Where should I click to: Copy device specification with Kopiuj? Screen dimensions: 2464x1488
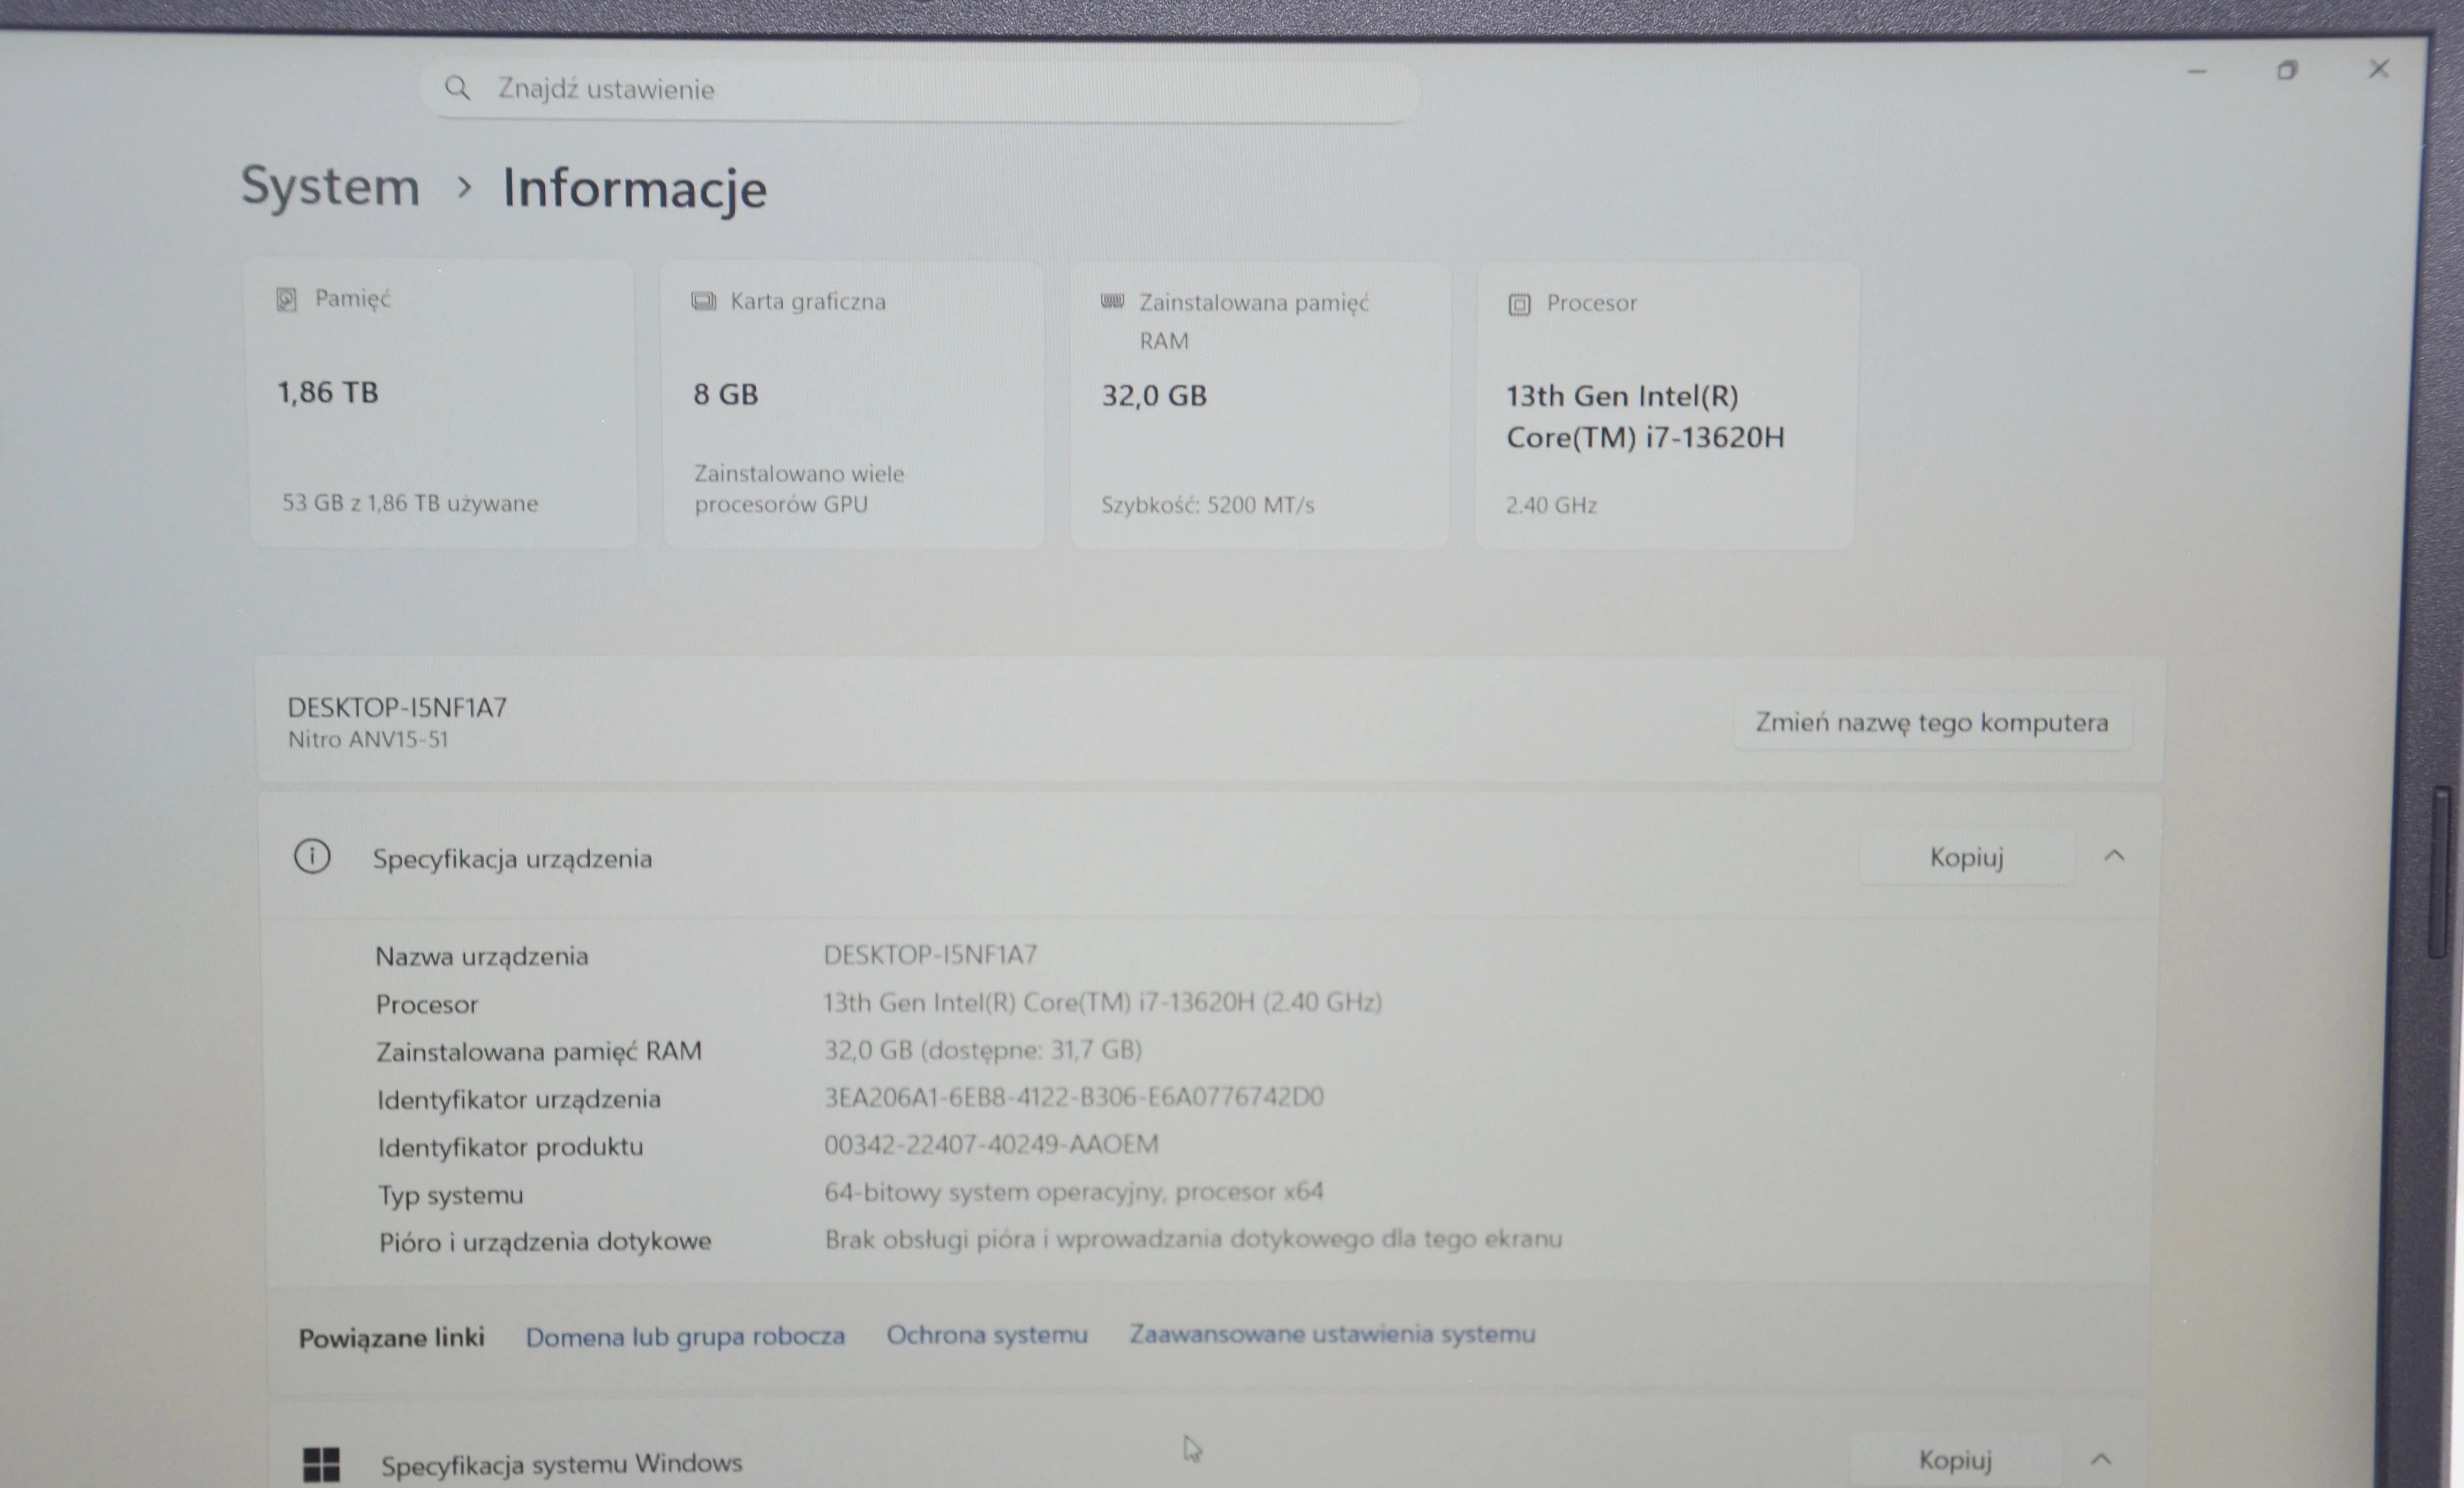[x=1966, y=857]
